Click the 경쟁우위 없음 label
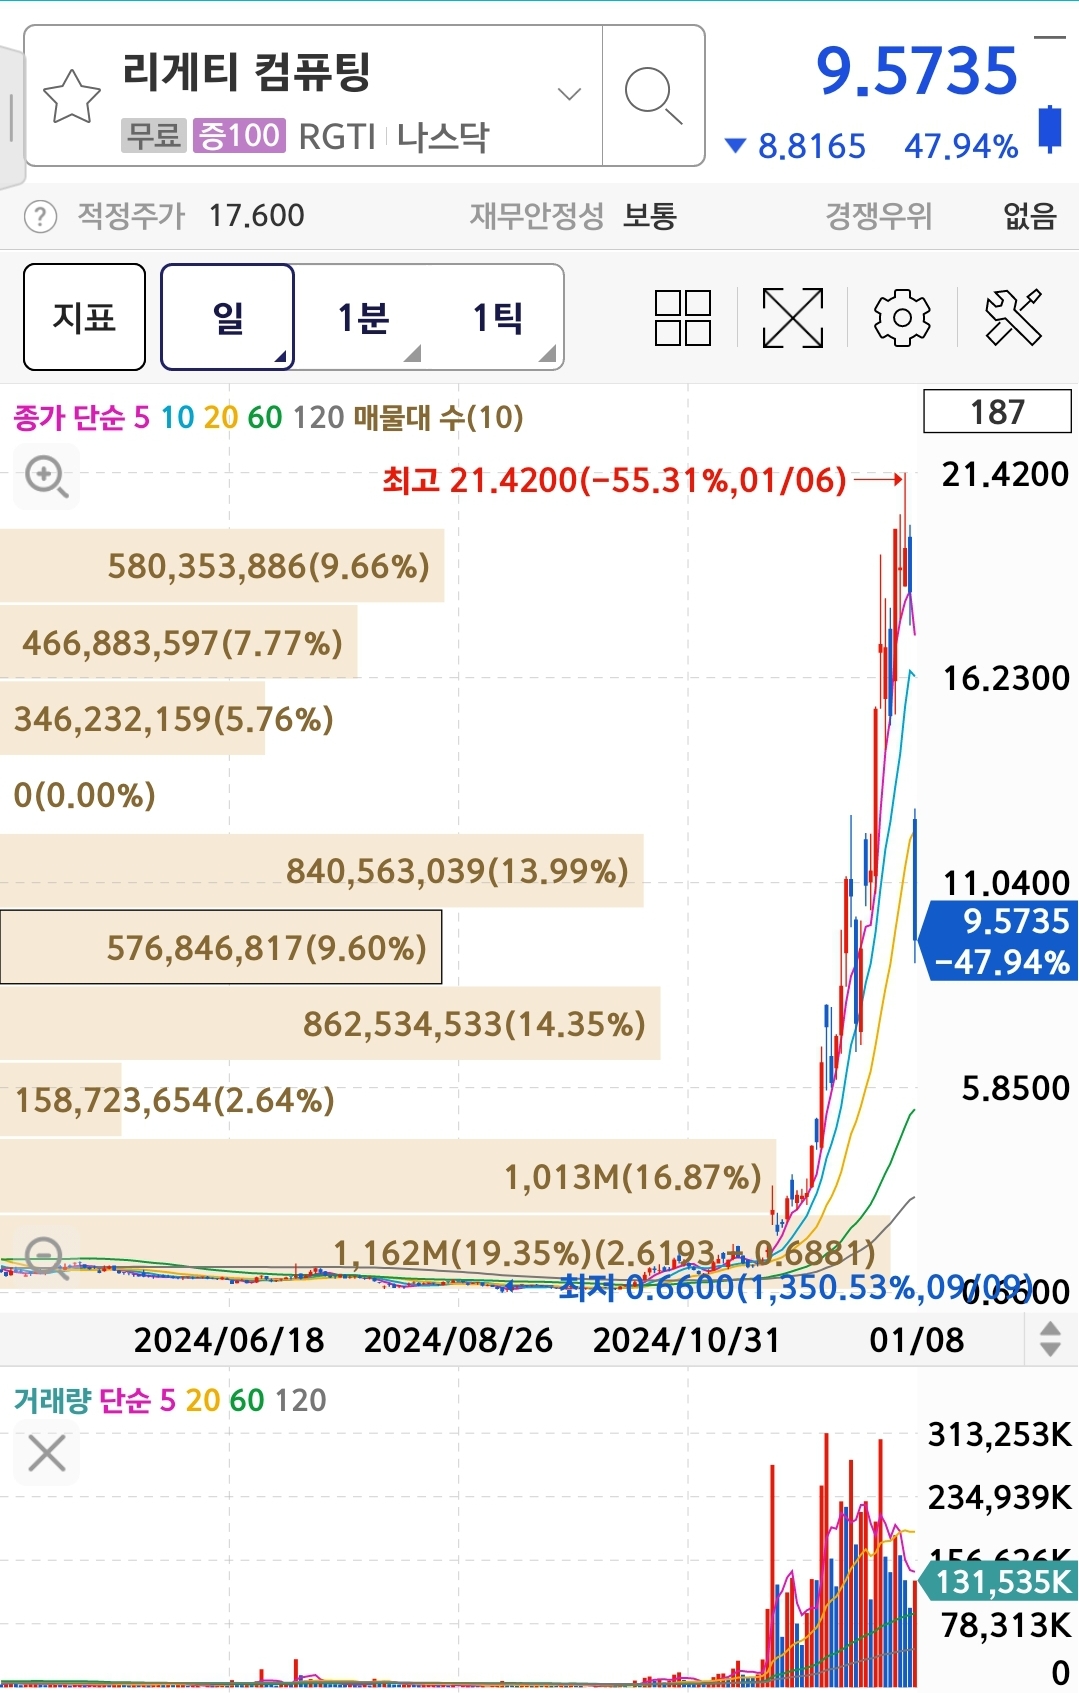Image resolution: width=1079 pixels, height=1693 pixels. [x=940, y=215]
